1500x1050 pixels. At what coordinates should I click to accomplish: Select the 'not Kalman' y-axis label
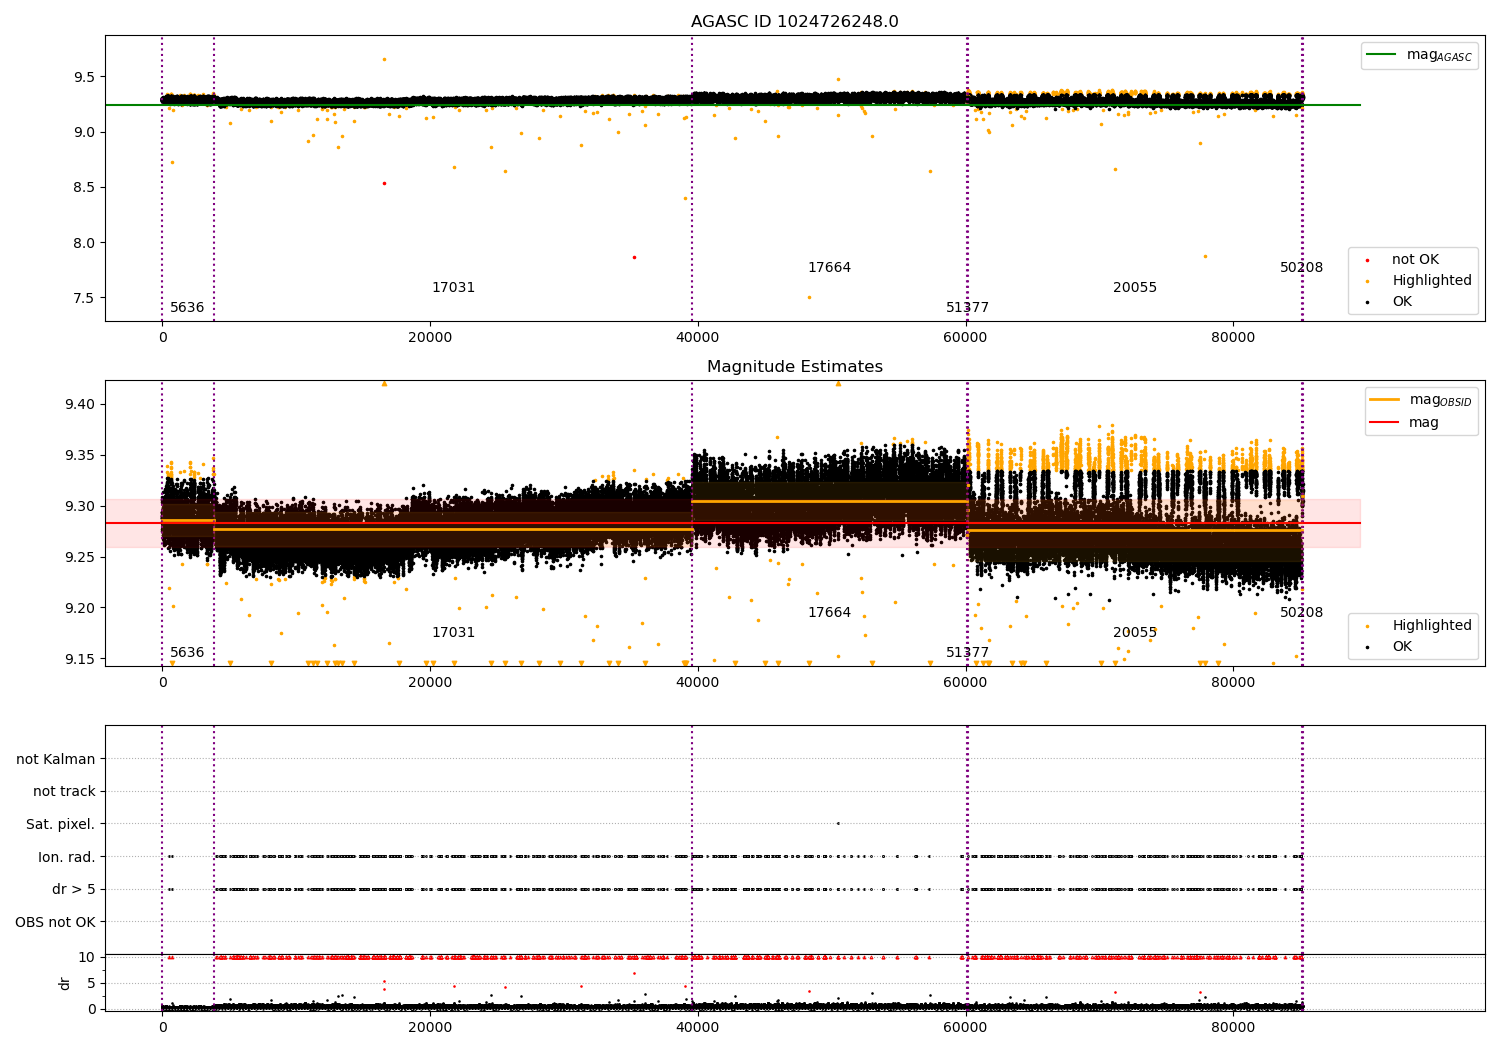coord(56,759)
